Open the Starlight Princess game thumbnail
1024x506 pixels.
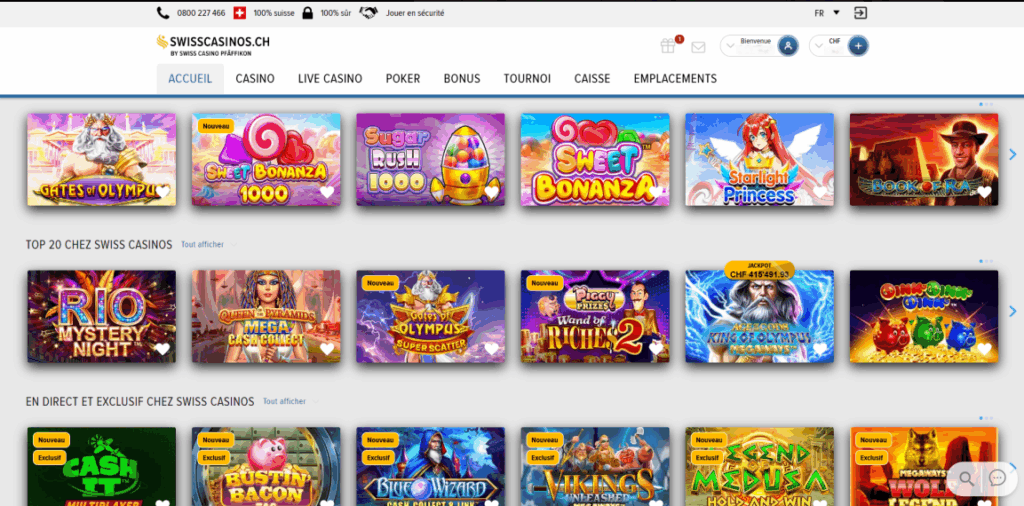(x=760, y=159)
